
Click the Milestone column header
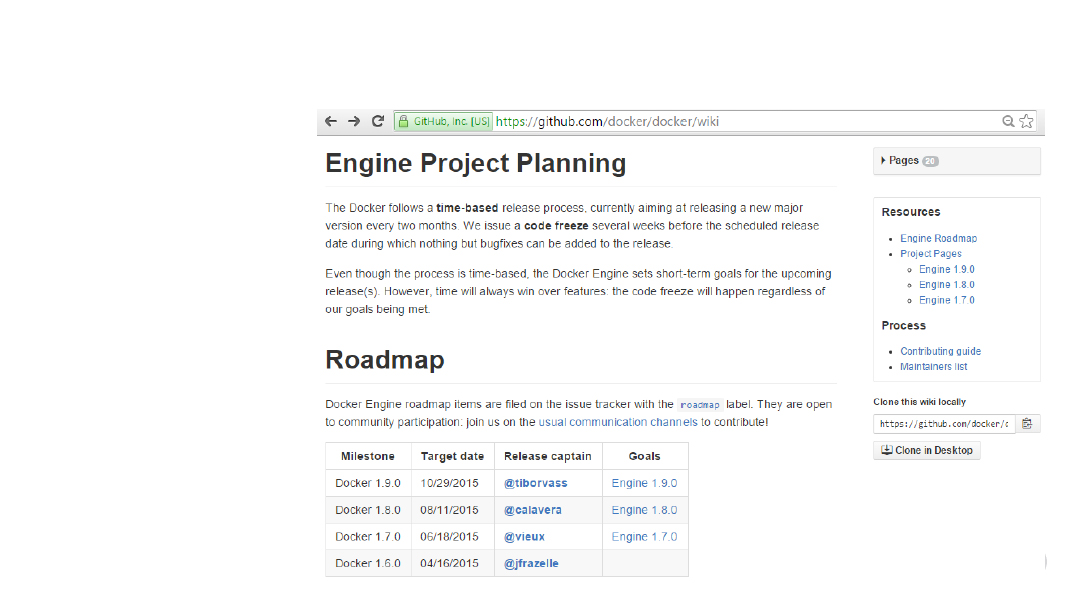[368, 456]
